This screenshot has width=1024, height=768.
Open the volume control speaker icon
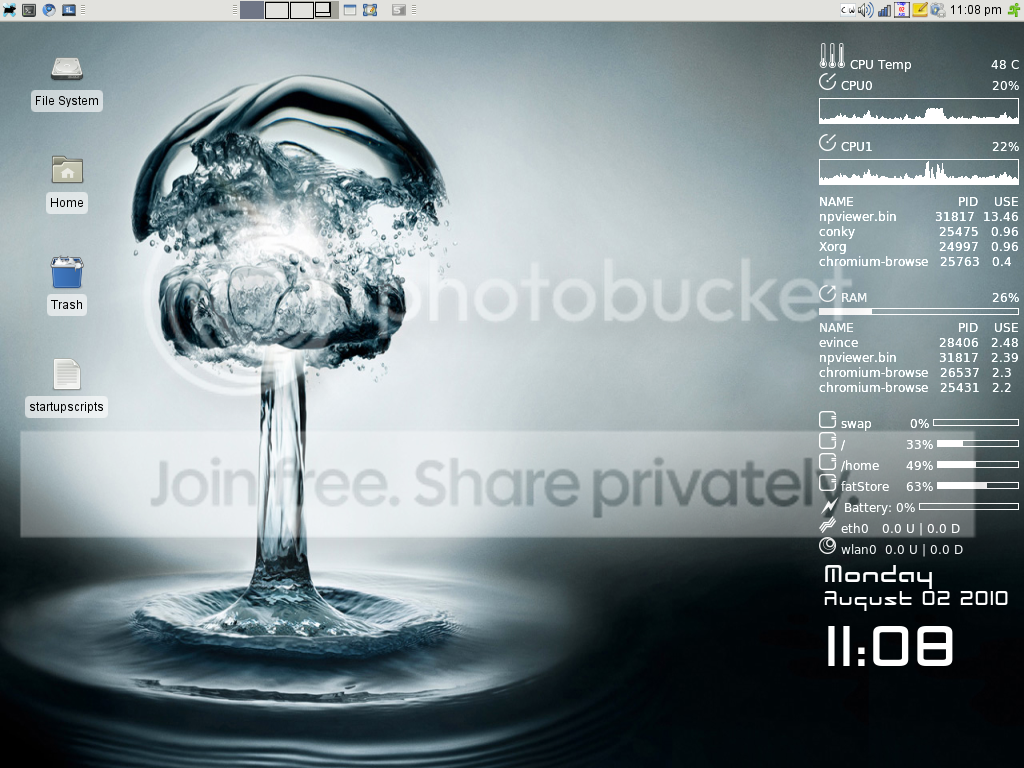tap(865, 10)
